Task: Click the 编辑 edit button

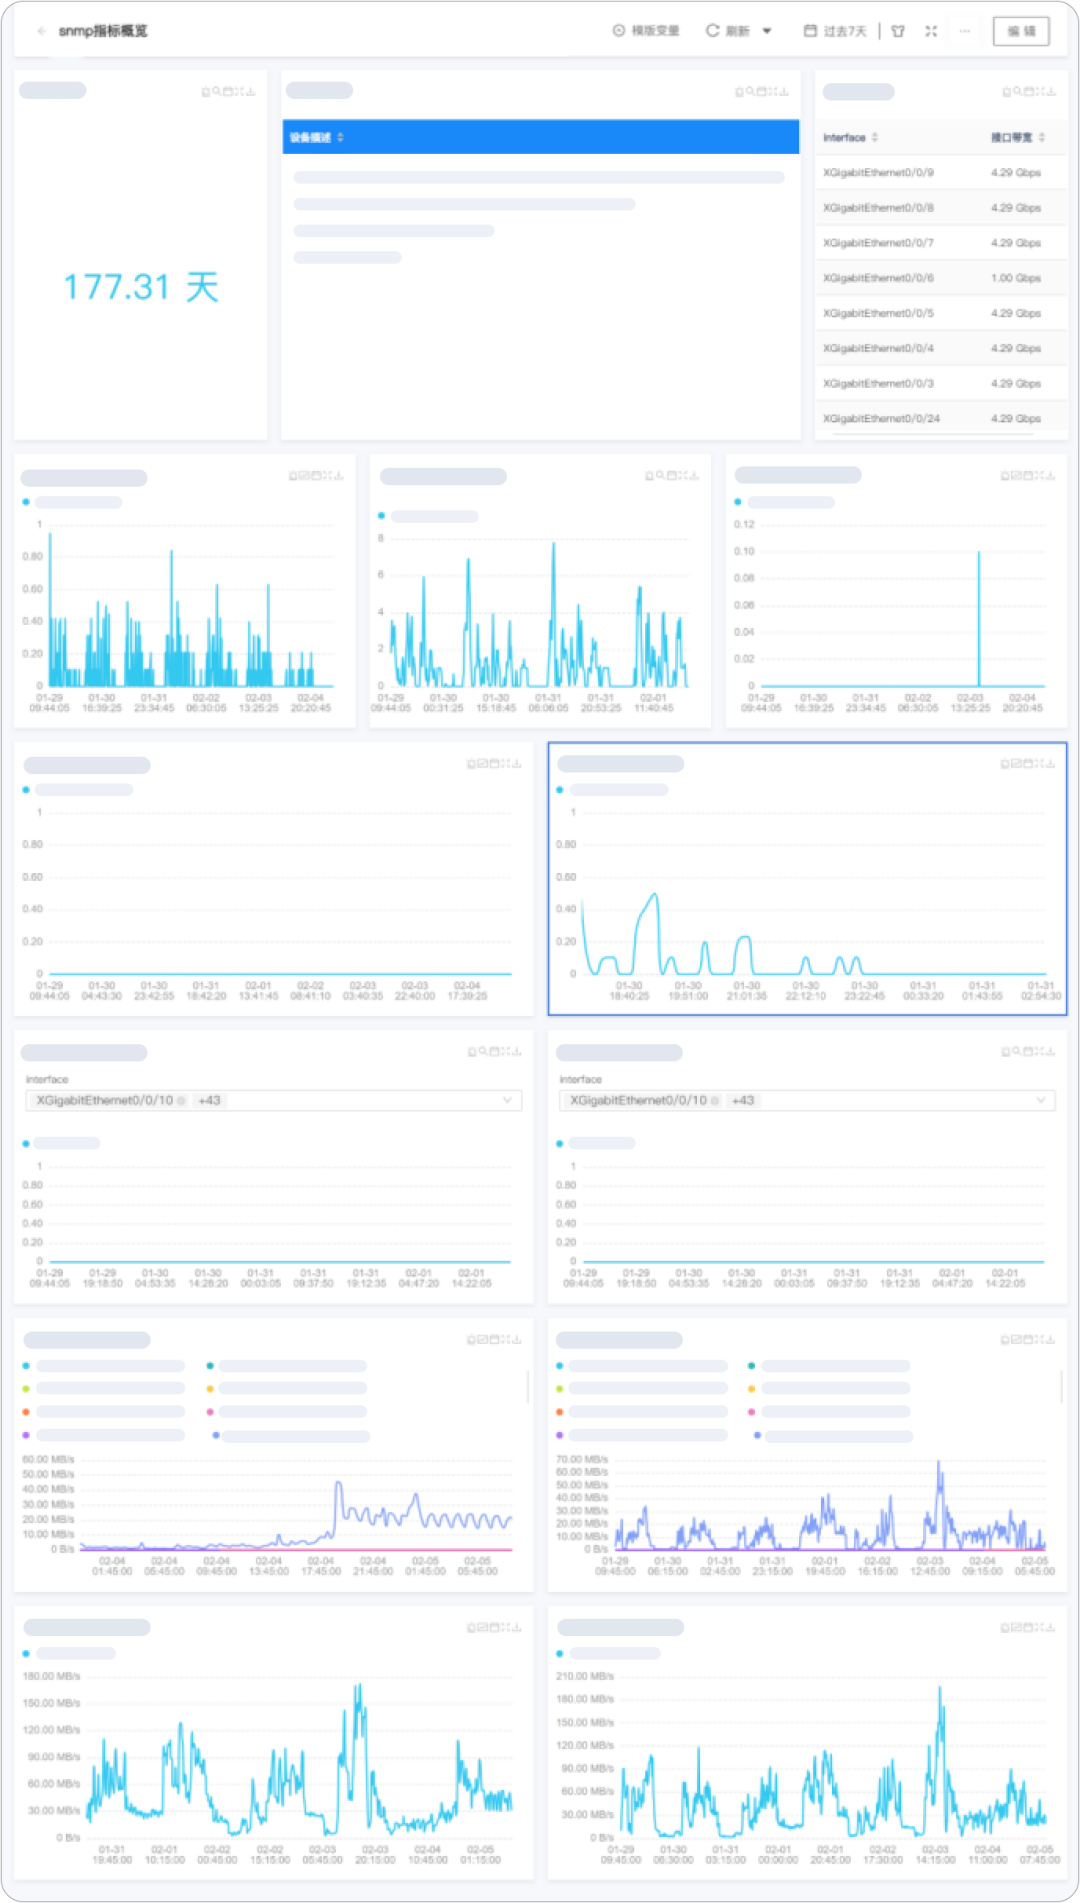Action: tap(1021, 31)
